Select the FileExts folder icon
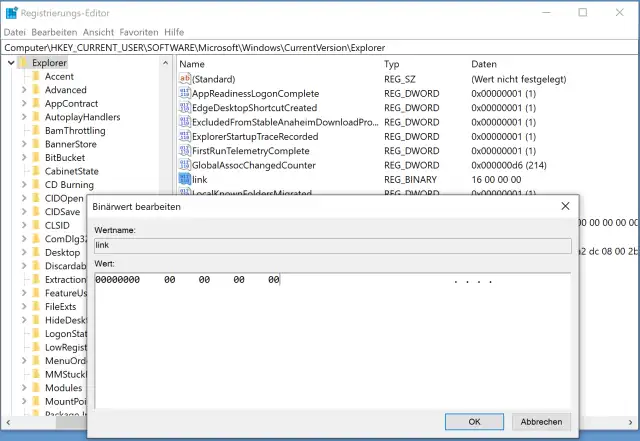640x441 pixels. point(36,306)
